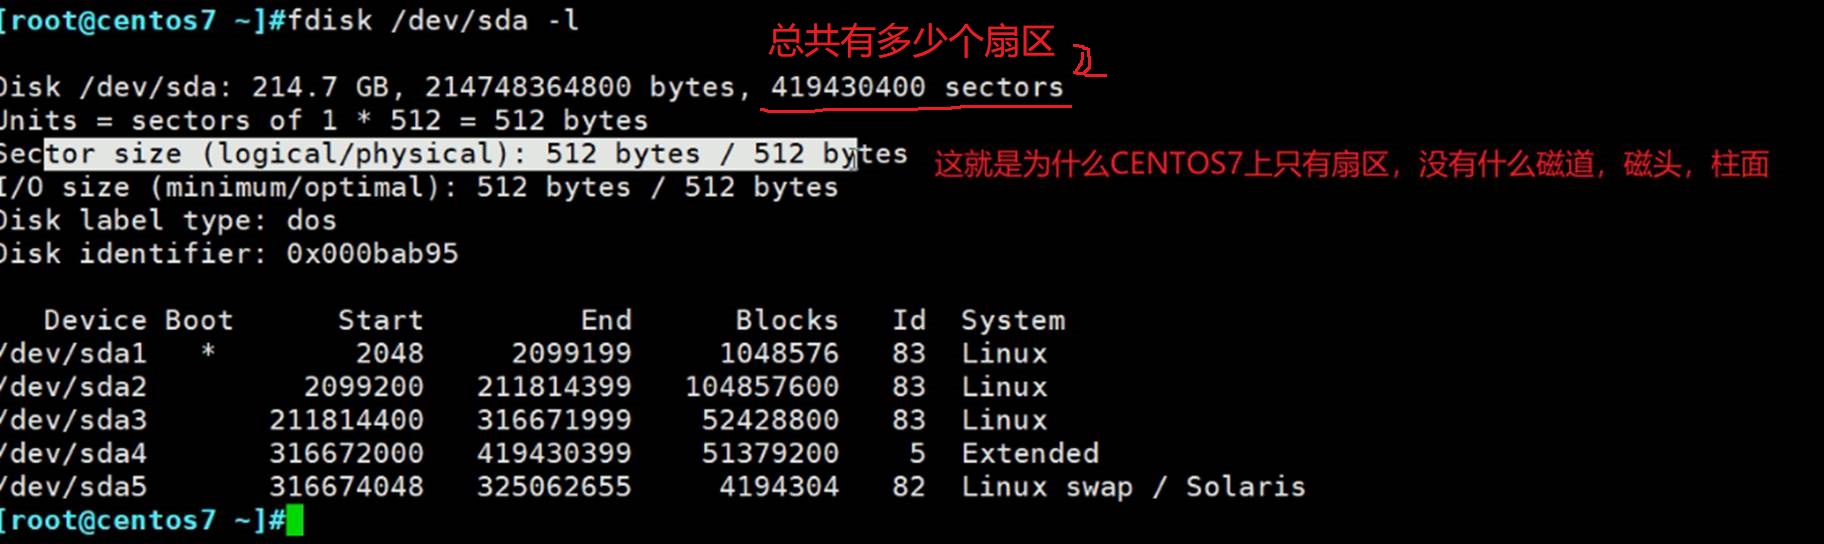Click the "dos" disk label type
This screenshot has width=1824, height=544.
coord(311,220)
